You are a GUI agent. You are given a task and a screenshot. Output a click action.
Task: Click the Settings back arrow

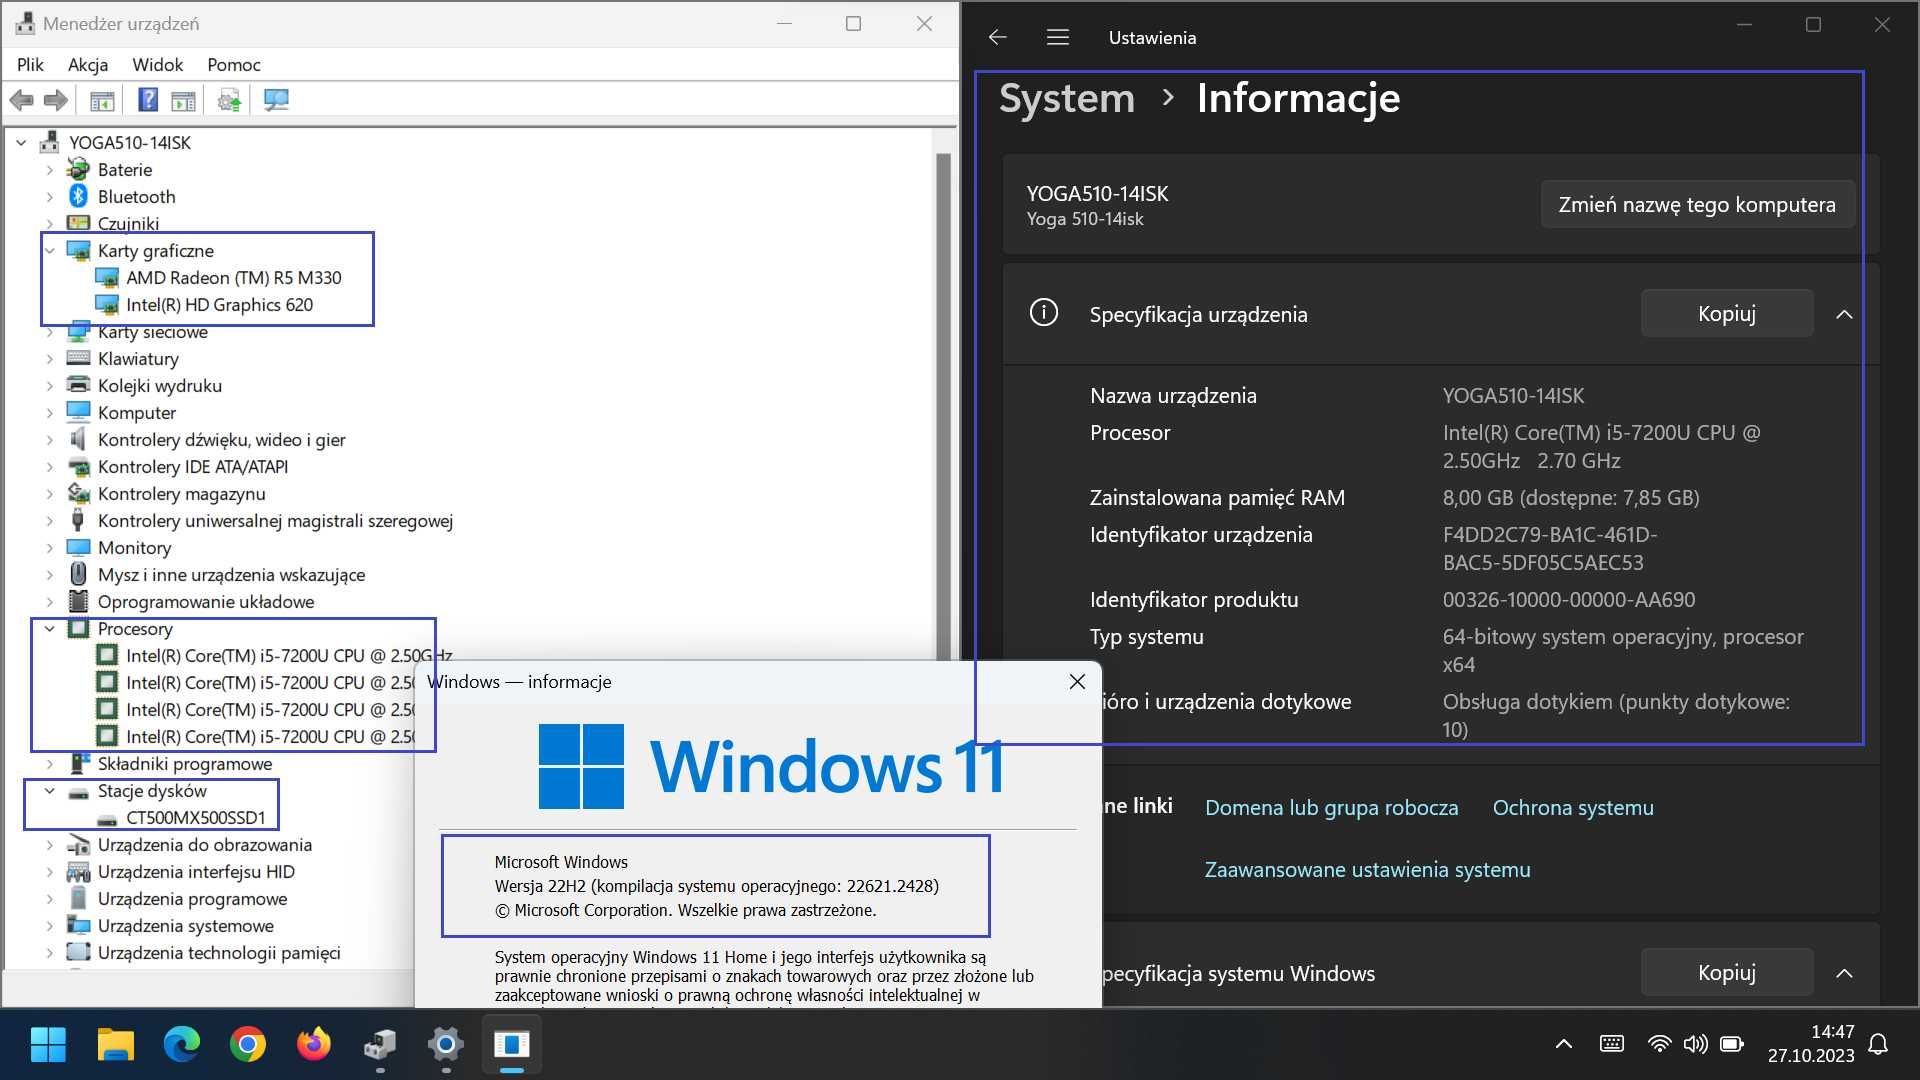tap(997, 37)
